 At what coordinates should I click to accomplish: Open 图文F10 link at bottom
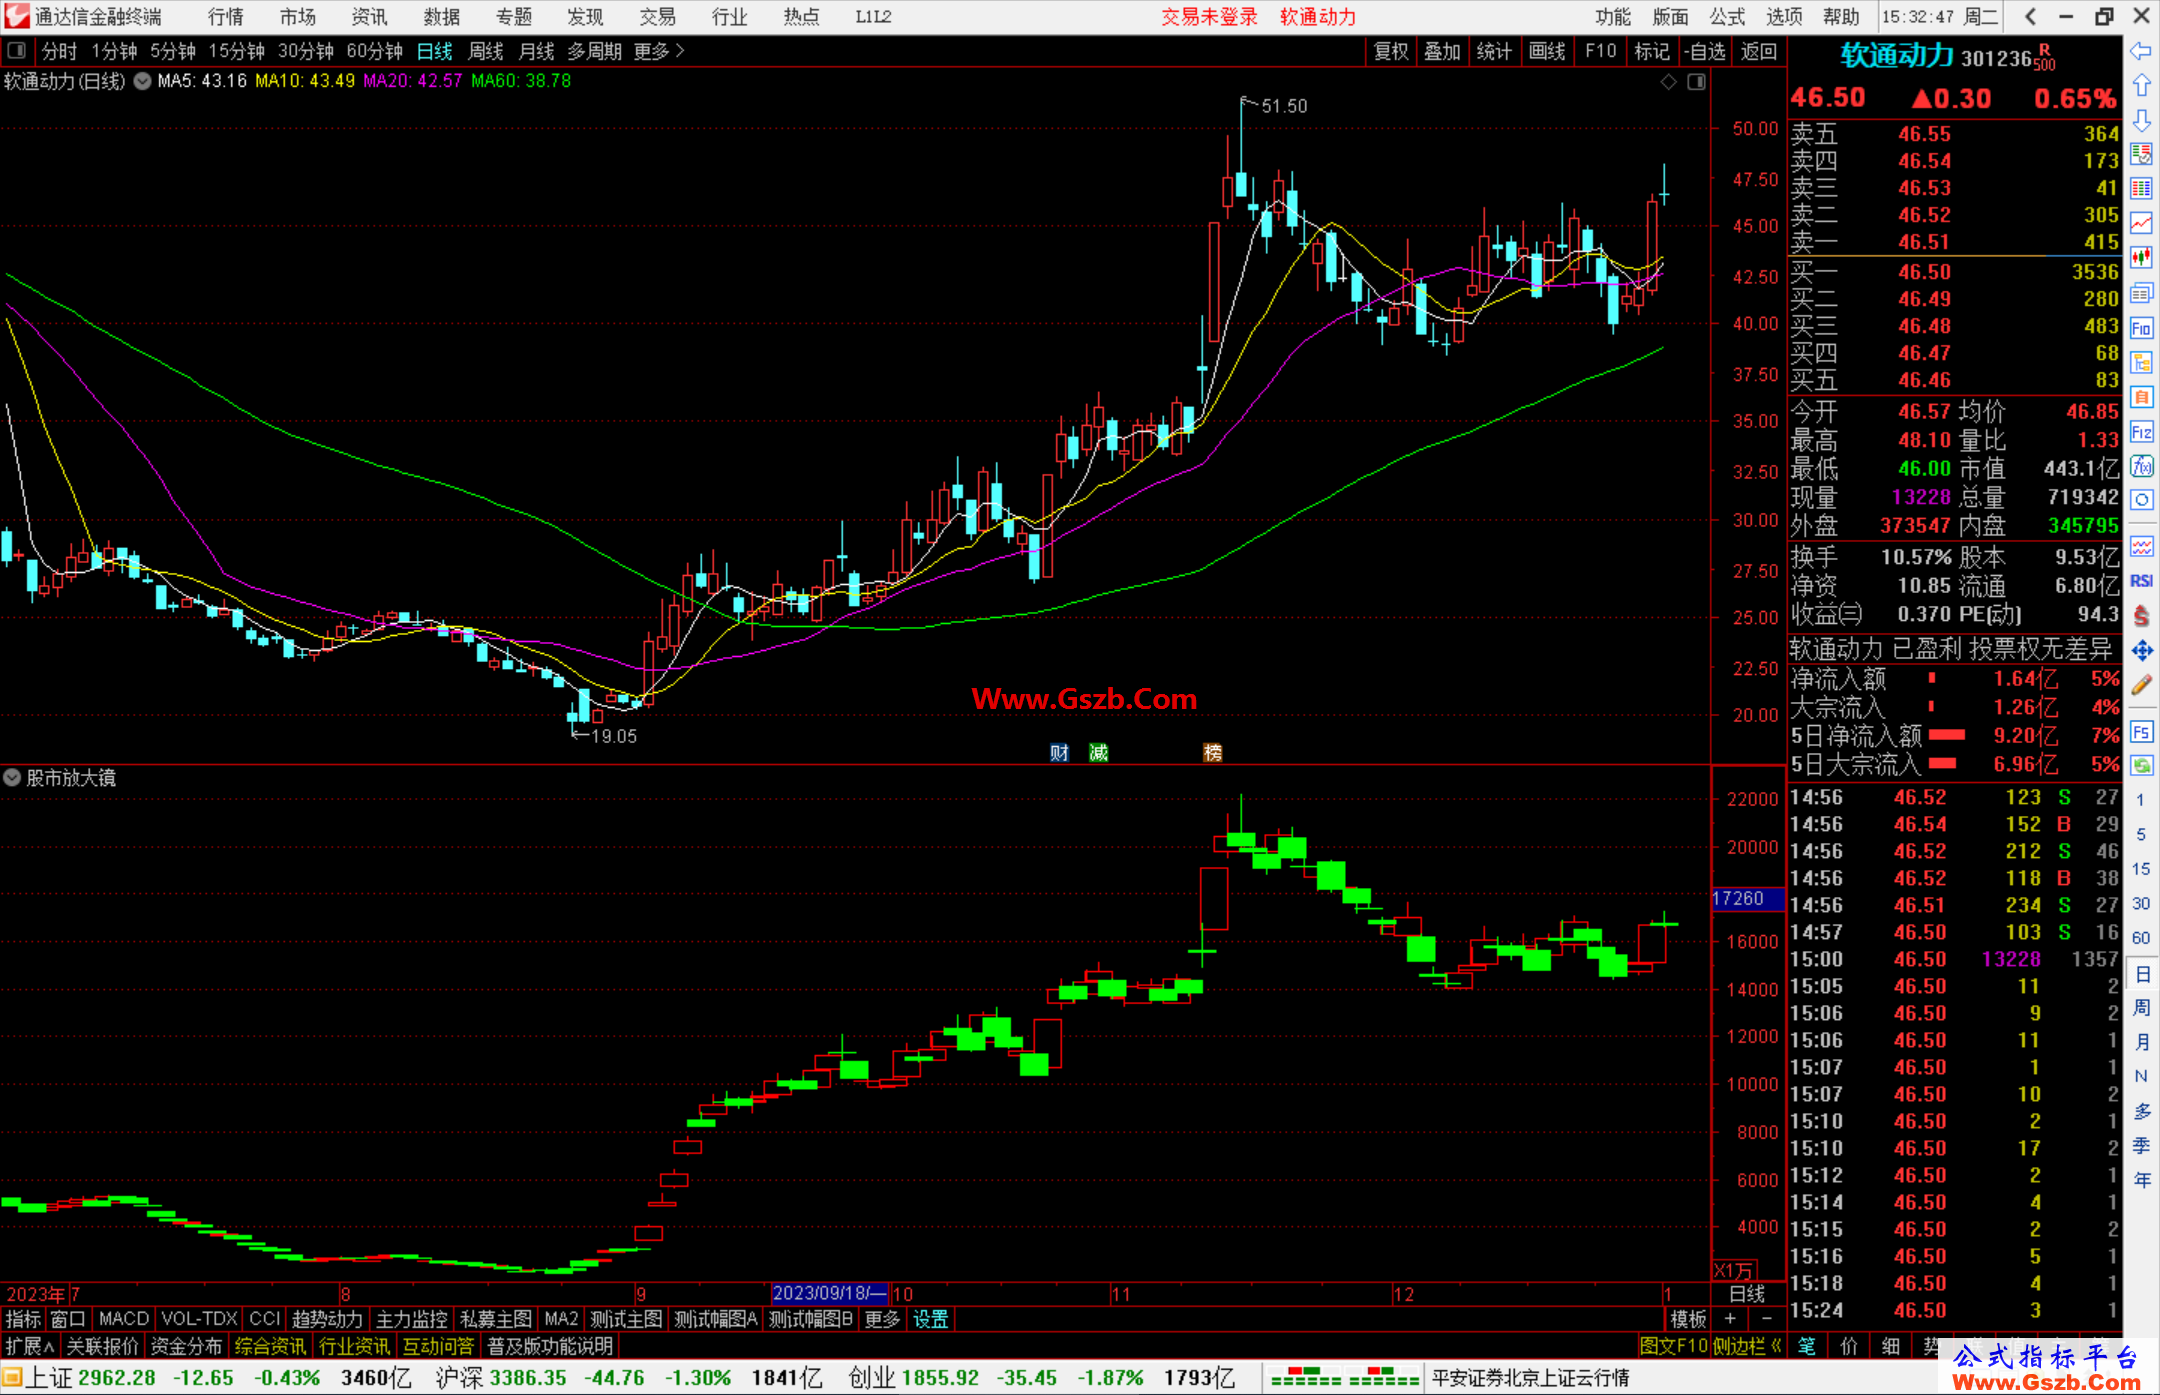click(1673, 1346)
